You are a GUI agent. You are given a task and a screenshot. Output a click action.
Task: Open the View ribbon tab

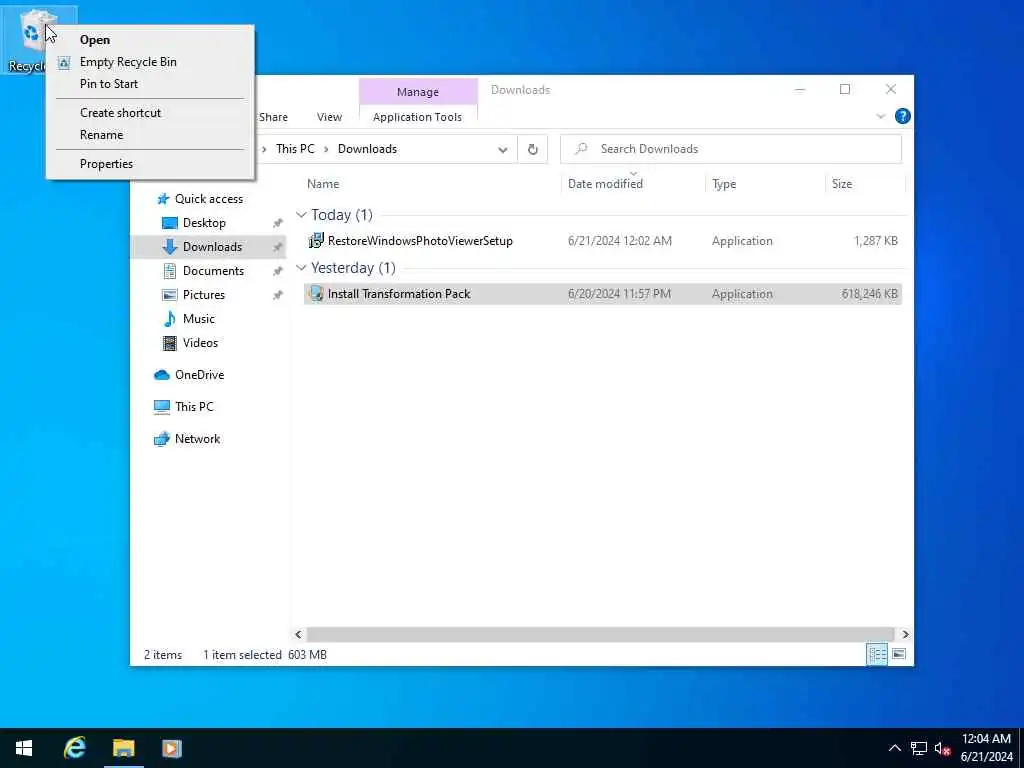[329, 118]
